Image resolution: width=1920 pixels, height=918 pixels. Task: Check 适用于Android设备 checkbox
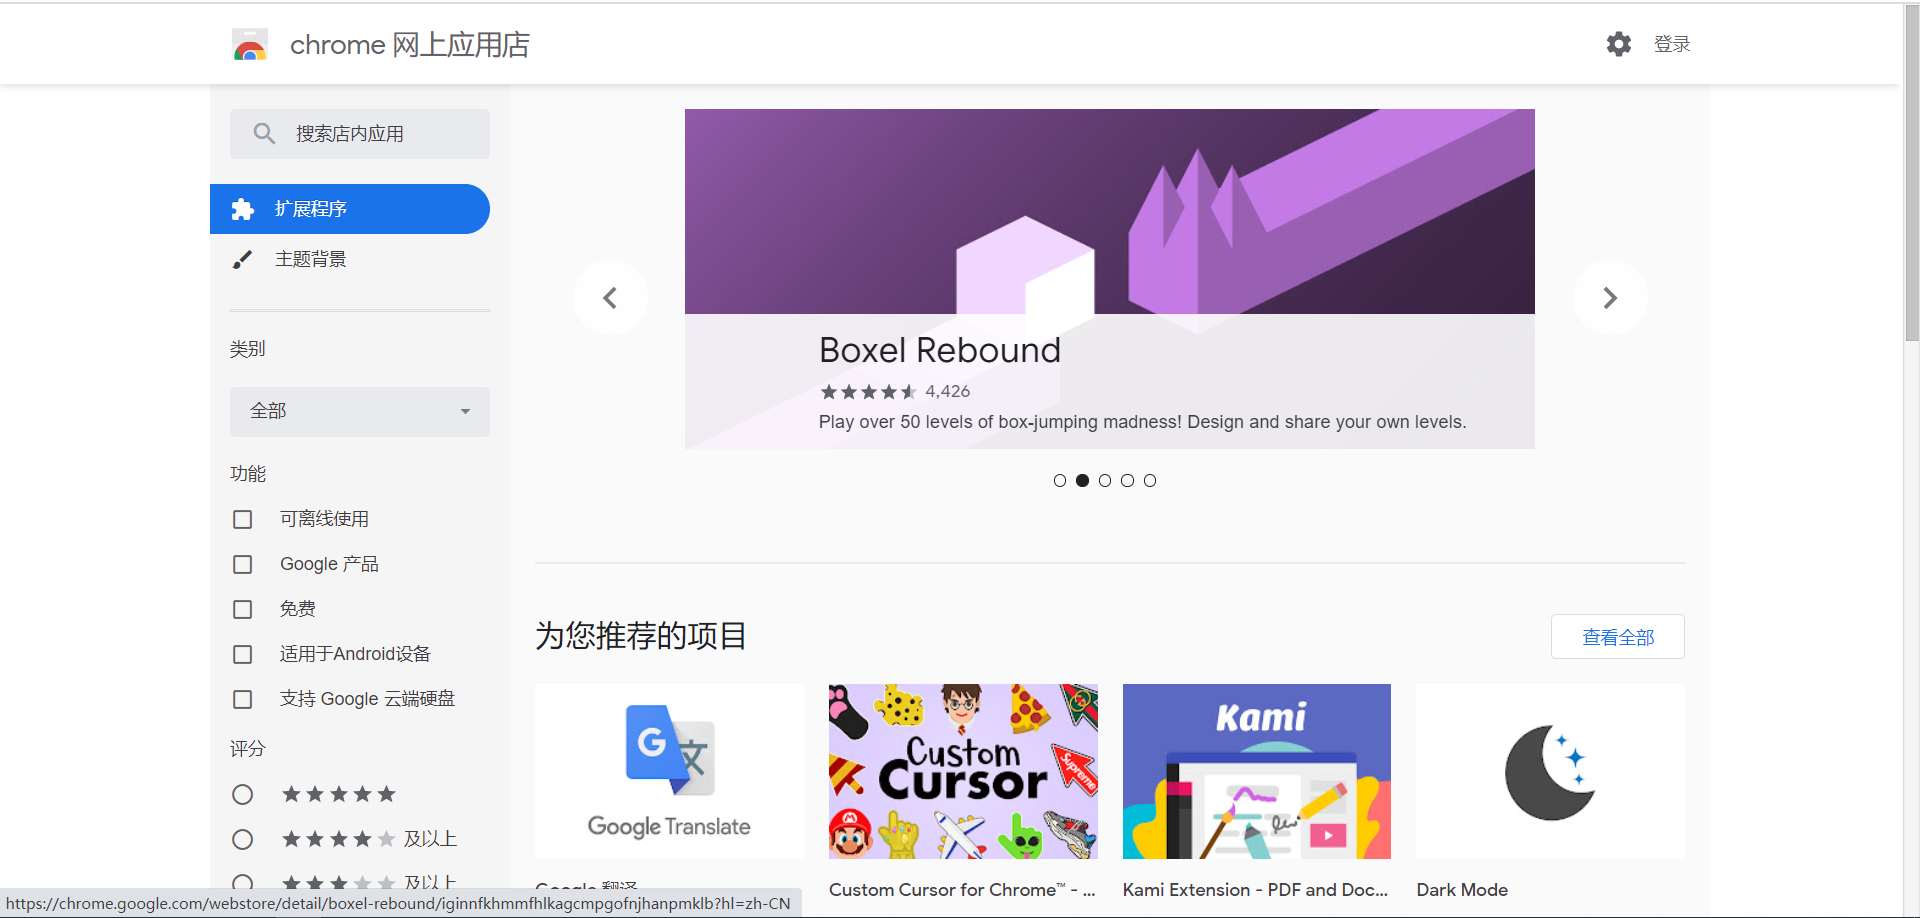tap(242, 654)
